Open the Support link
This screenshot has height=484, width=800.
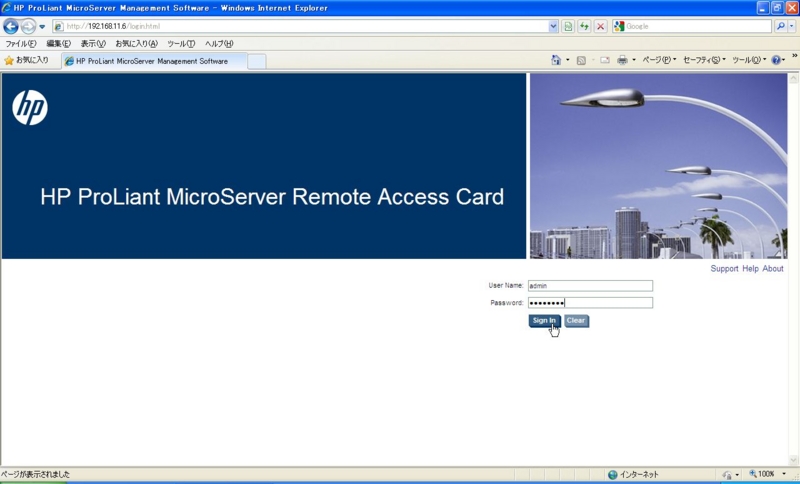coord(724,269)
